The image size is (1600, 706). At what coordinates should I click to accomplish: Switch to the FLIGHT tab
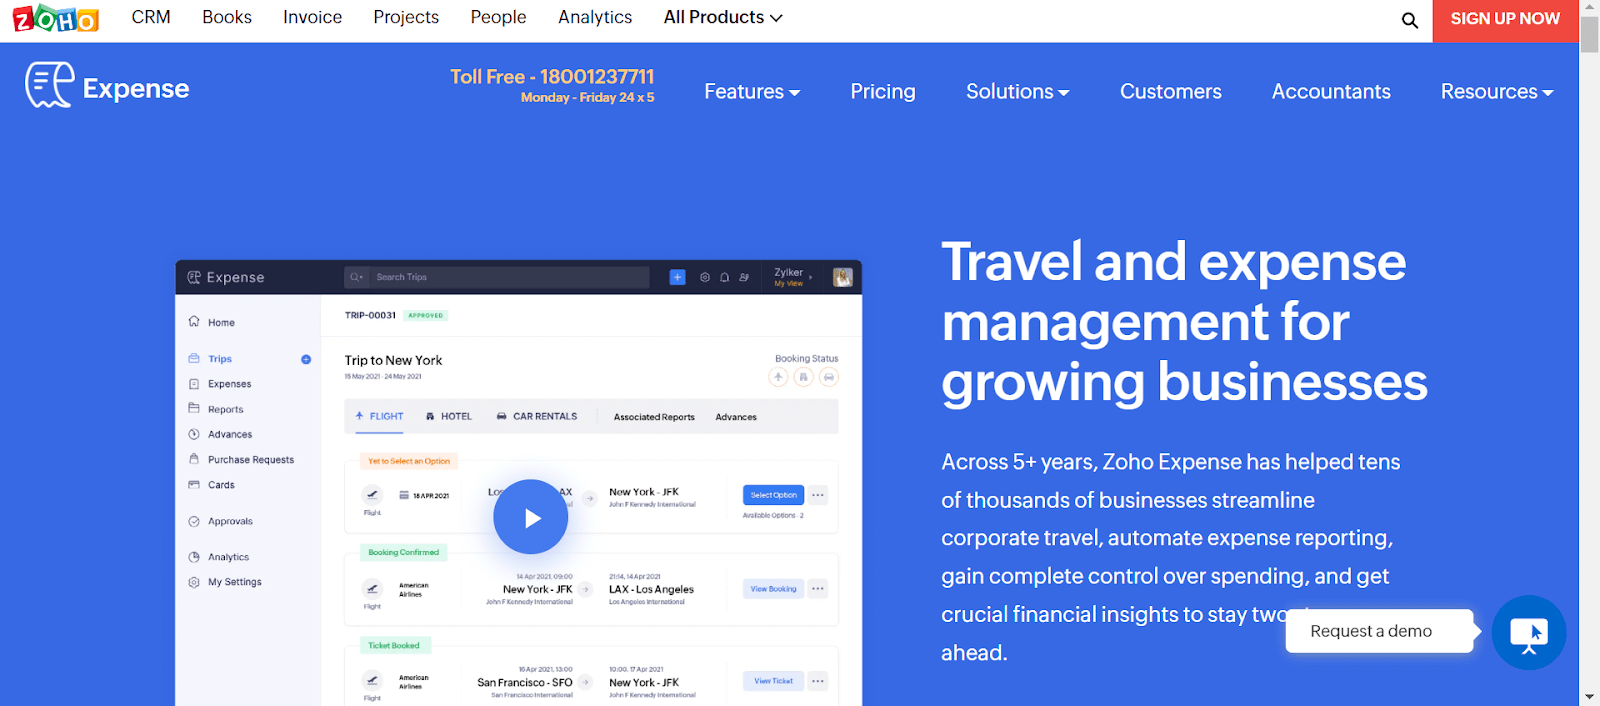pos(379,416)
